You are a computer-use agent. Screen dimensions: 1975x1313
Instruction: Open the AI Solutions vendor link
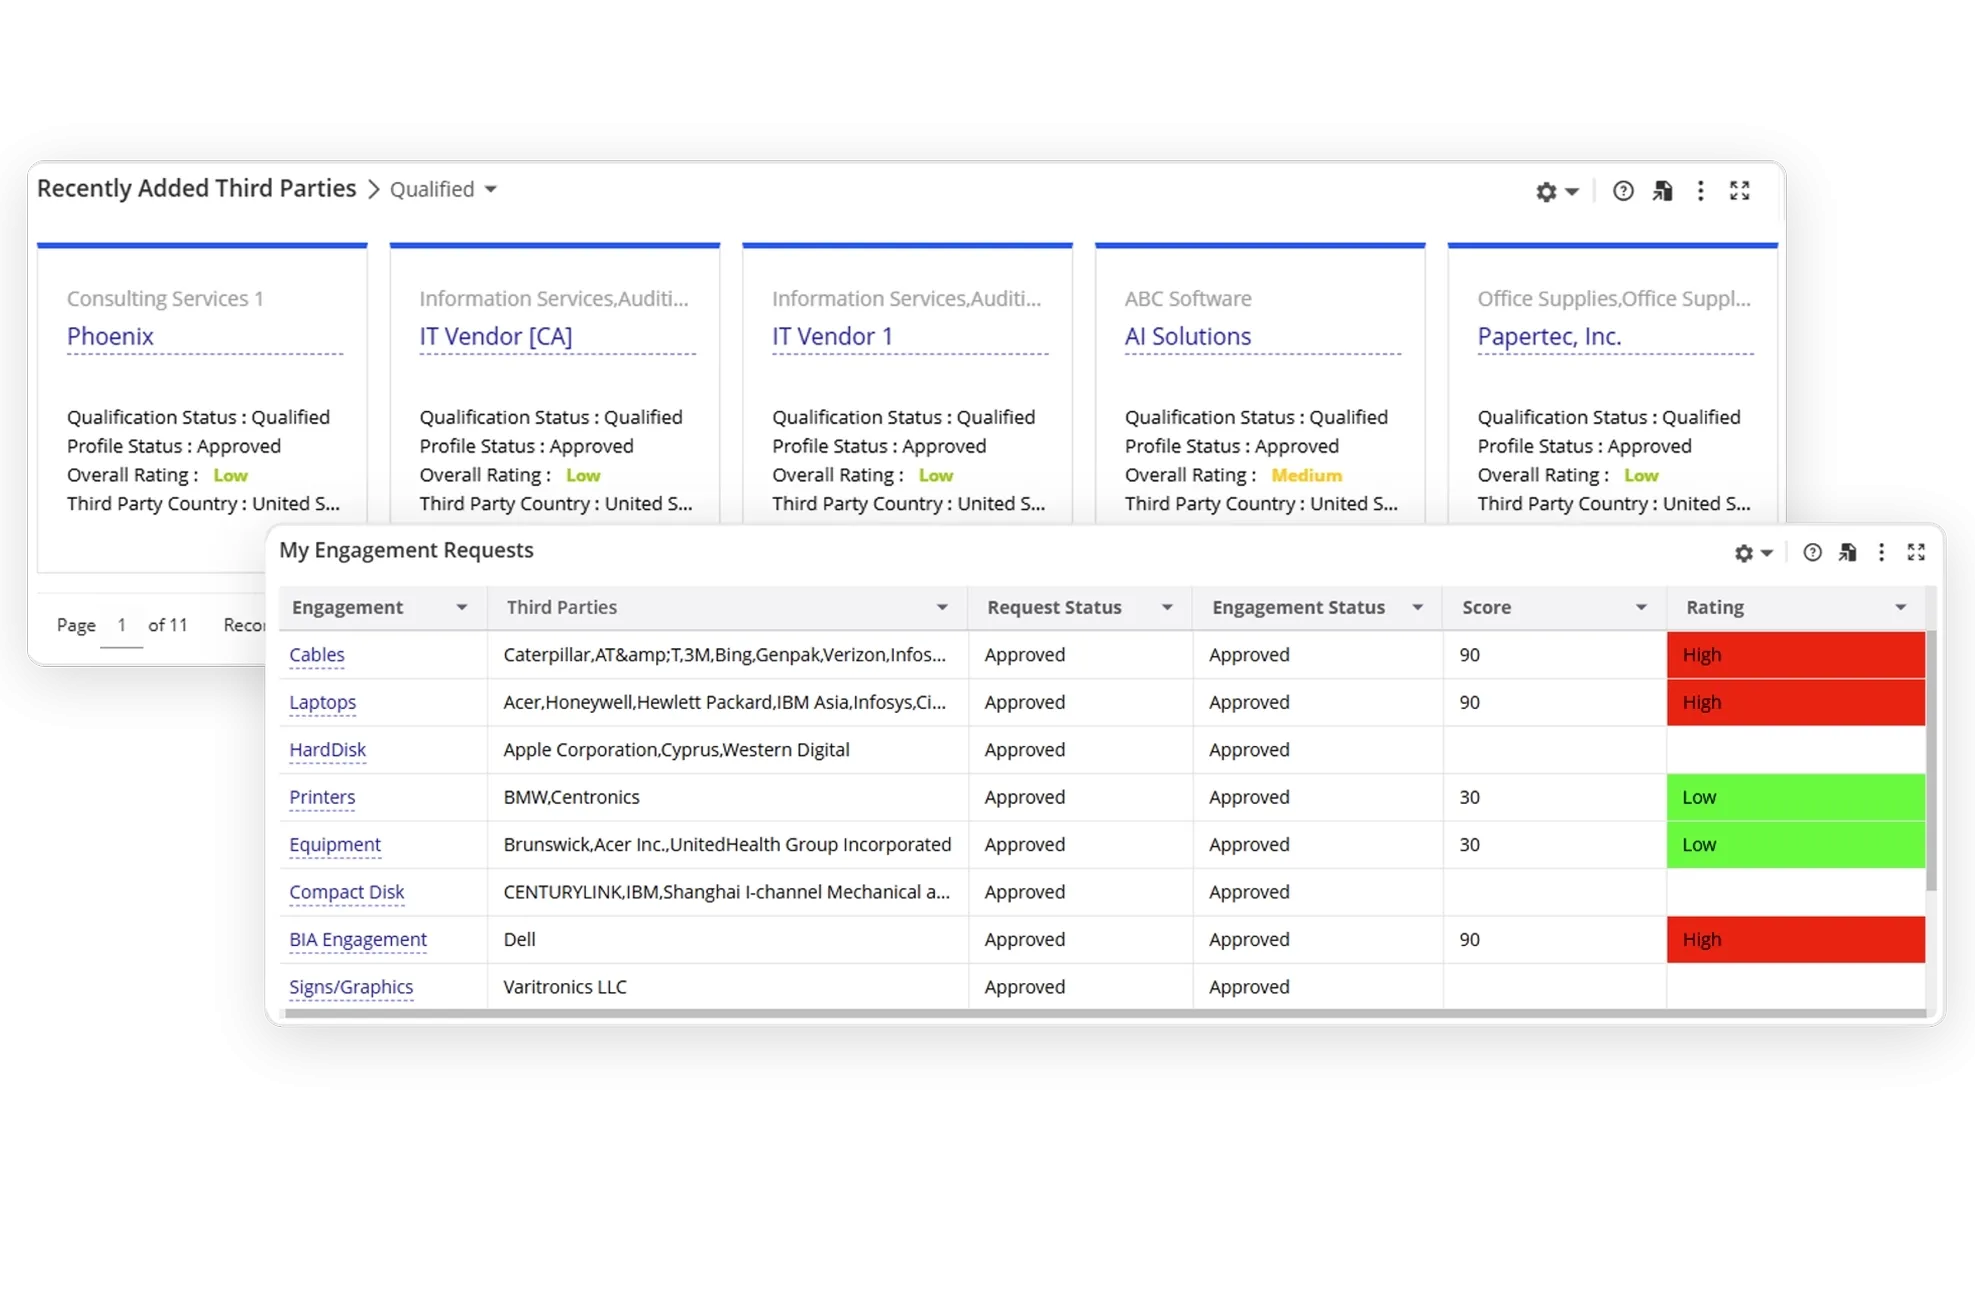coord(1187,337)
